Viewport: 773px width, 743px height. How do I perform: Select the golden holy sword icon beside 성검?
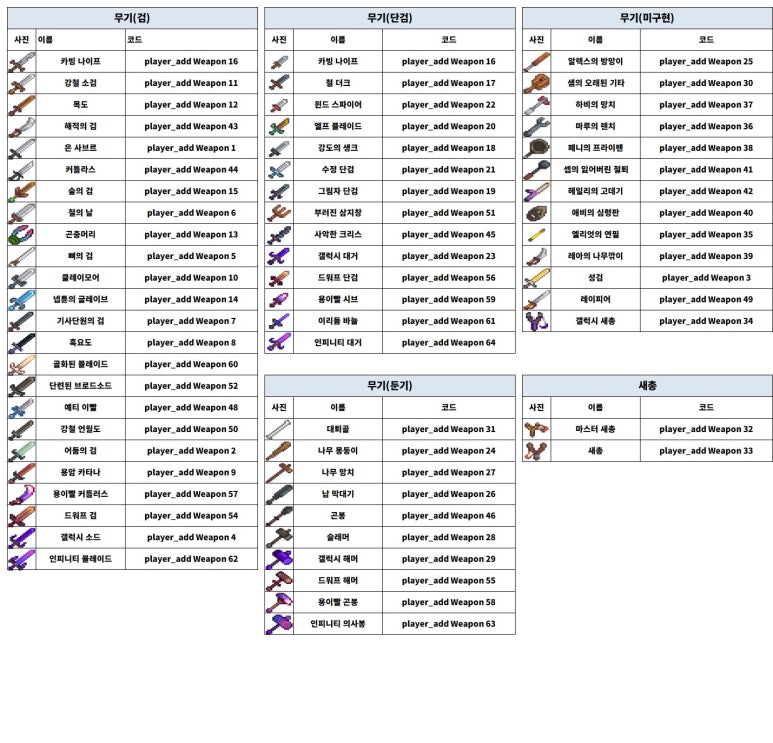coord(537,278)
